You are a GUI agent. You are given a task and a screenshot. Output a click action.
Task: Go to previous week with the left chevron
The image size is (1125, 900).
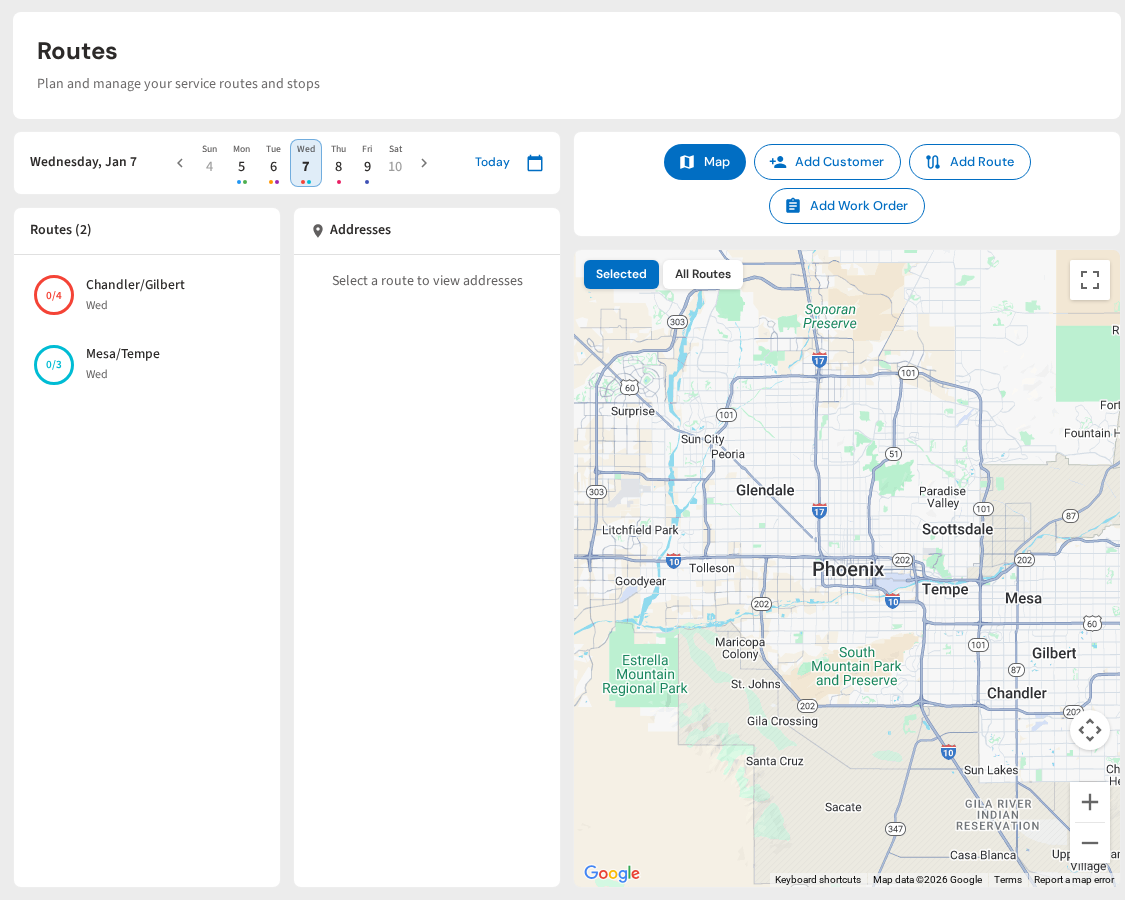(x=179, y=162)
